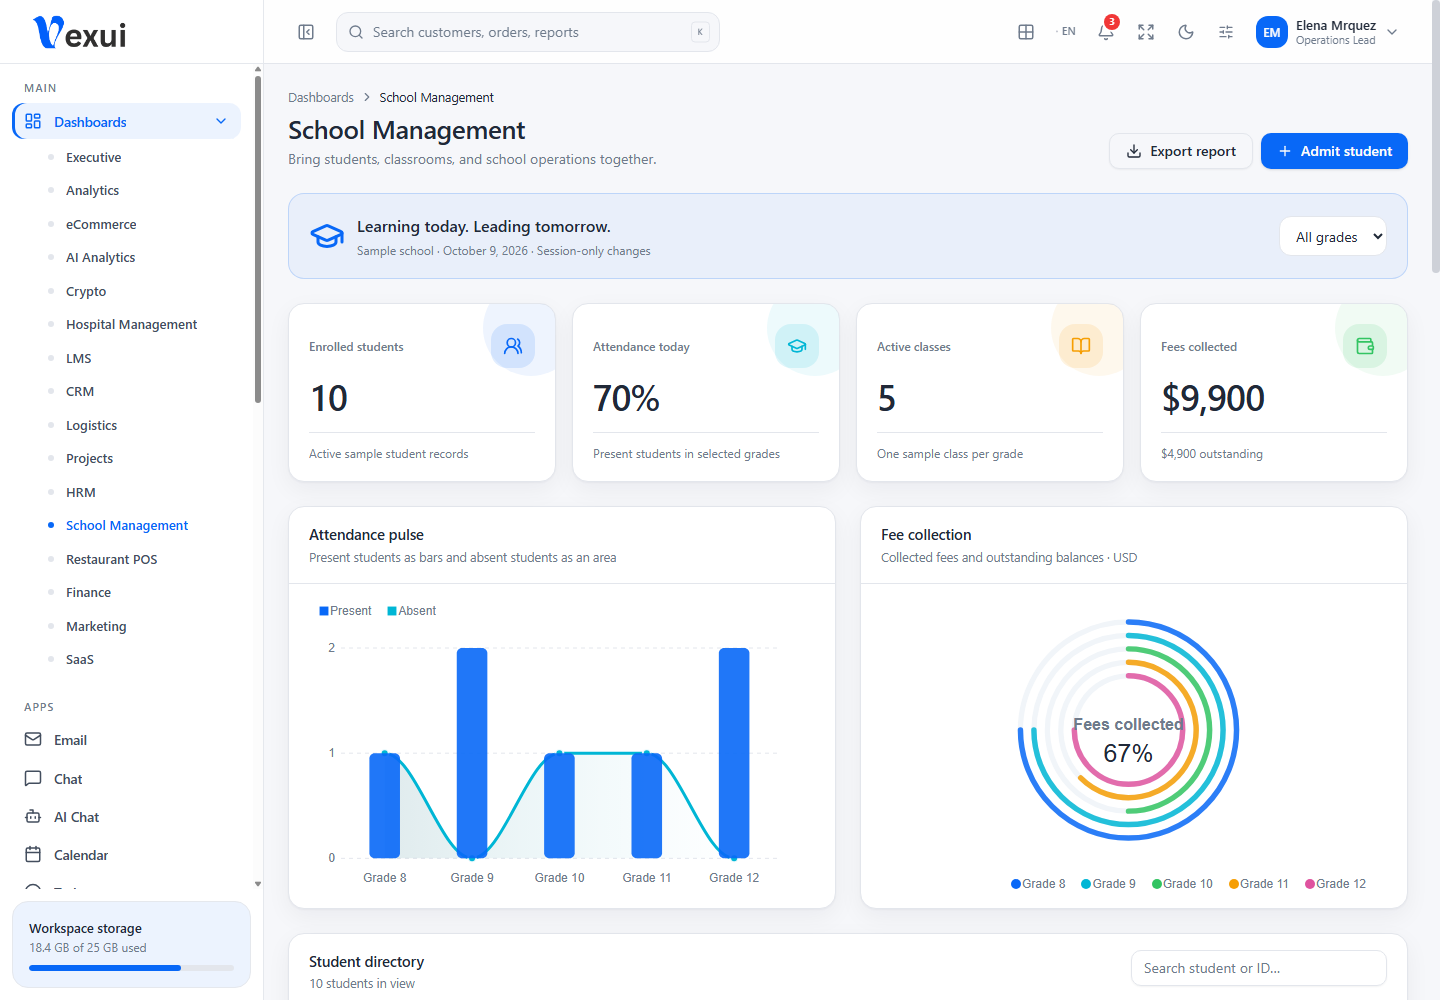Open the eCommerce dashboard item
Screen dimensions: 1440x1000
point(101,225)
